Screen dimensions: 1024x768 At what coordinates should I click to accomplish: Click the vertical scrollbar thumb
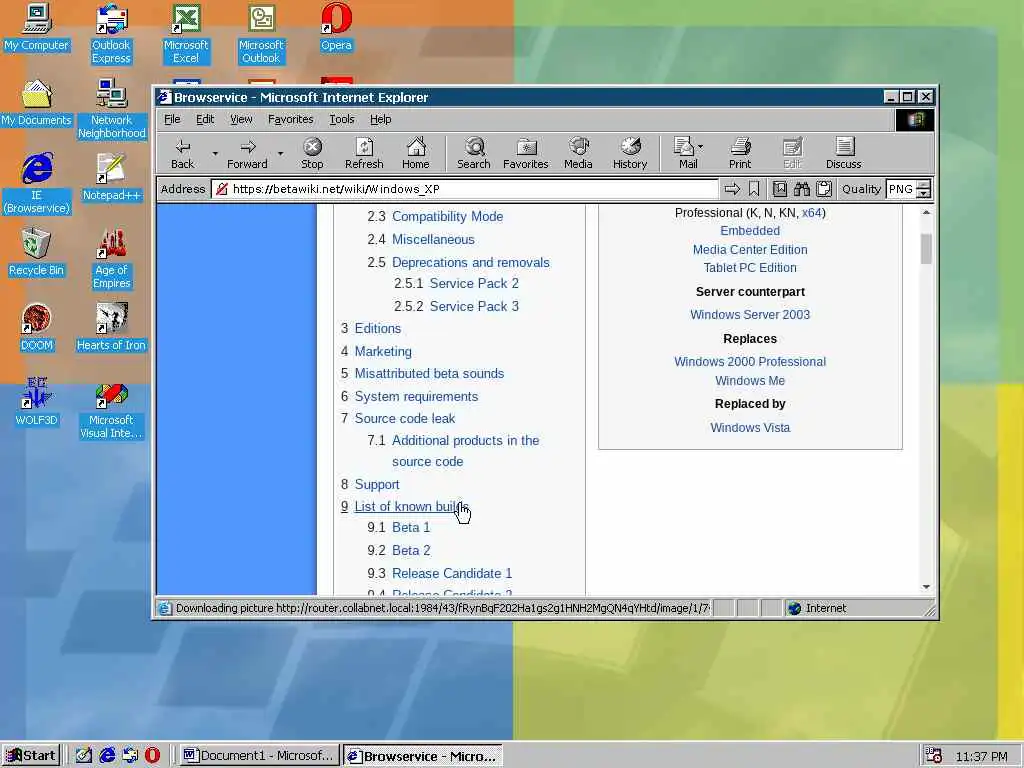point(926,249)
